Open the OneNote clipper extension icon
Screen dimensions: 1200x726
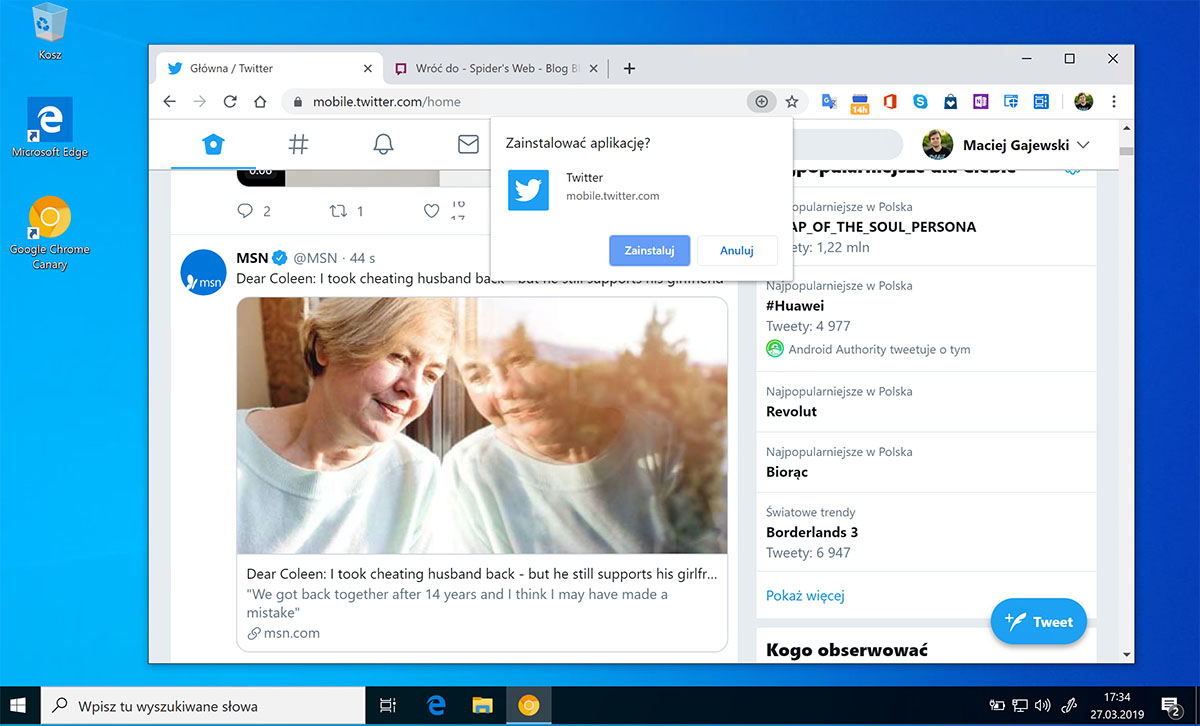(981, 101)
